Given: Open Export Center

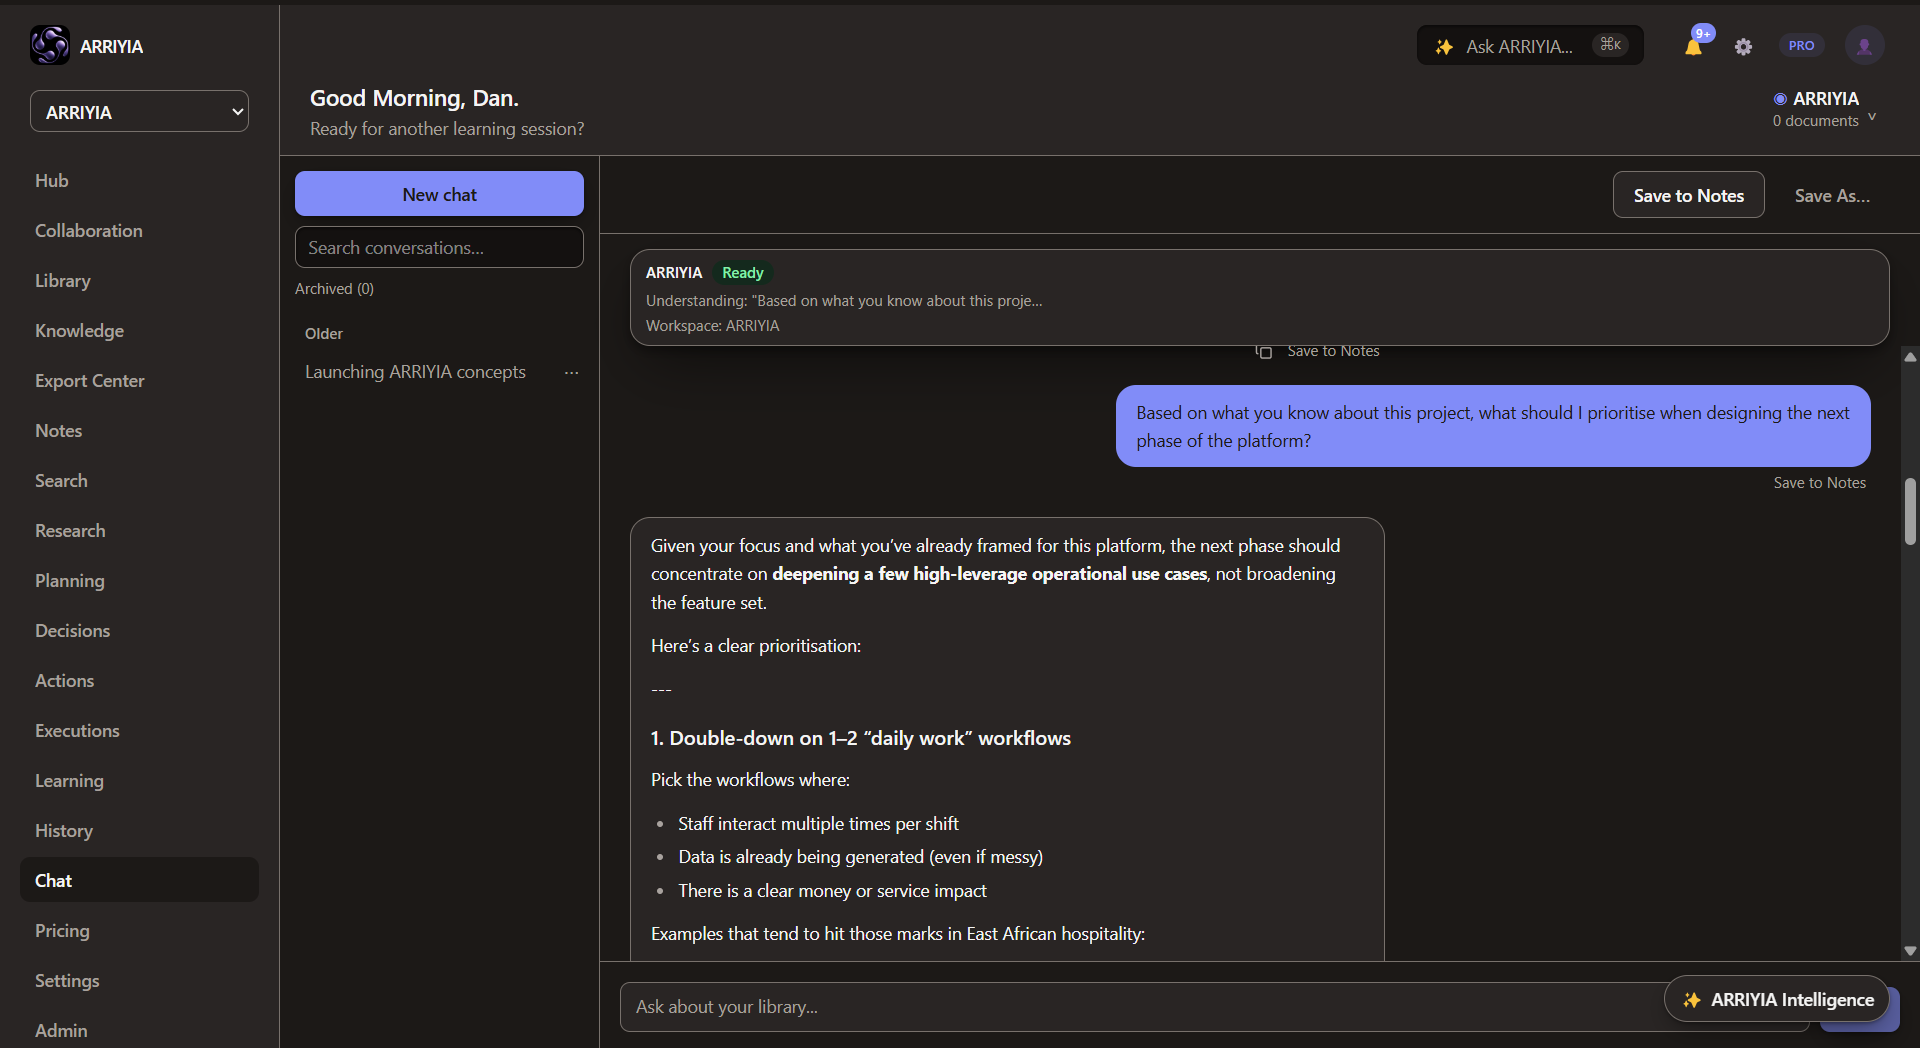Looking at the screenshot, I should click(x=90, y=381).
